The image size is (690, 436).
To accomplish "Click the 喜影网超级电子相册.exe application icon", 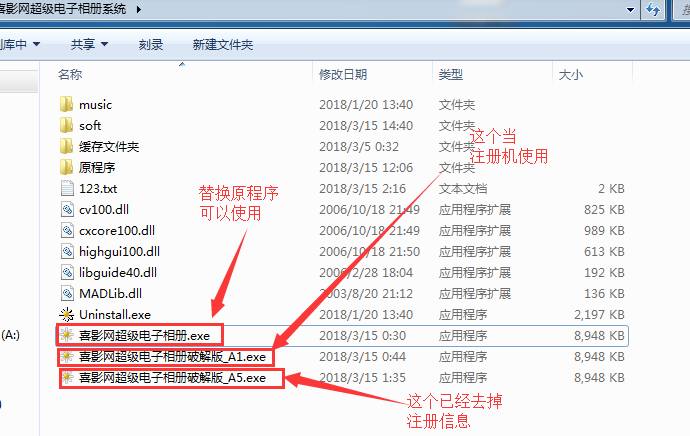I will 66,336.
